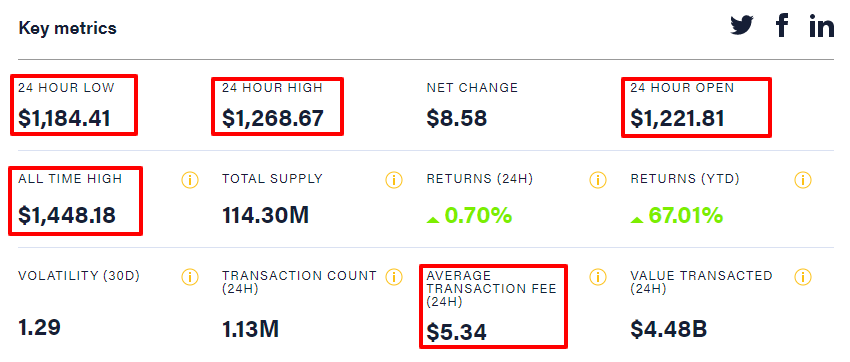Select the Net Change value $8.58
Image resolution: width=850 pixels, height=362 pixels.
pos(456,119)
